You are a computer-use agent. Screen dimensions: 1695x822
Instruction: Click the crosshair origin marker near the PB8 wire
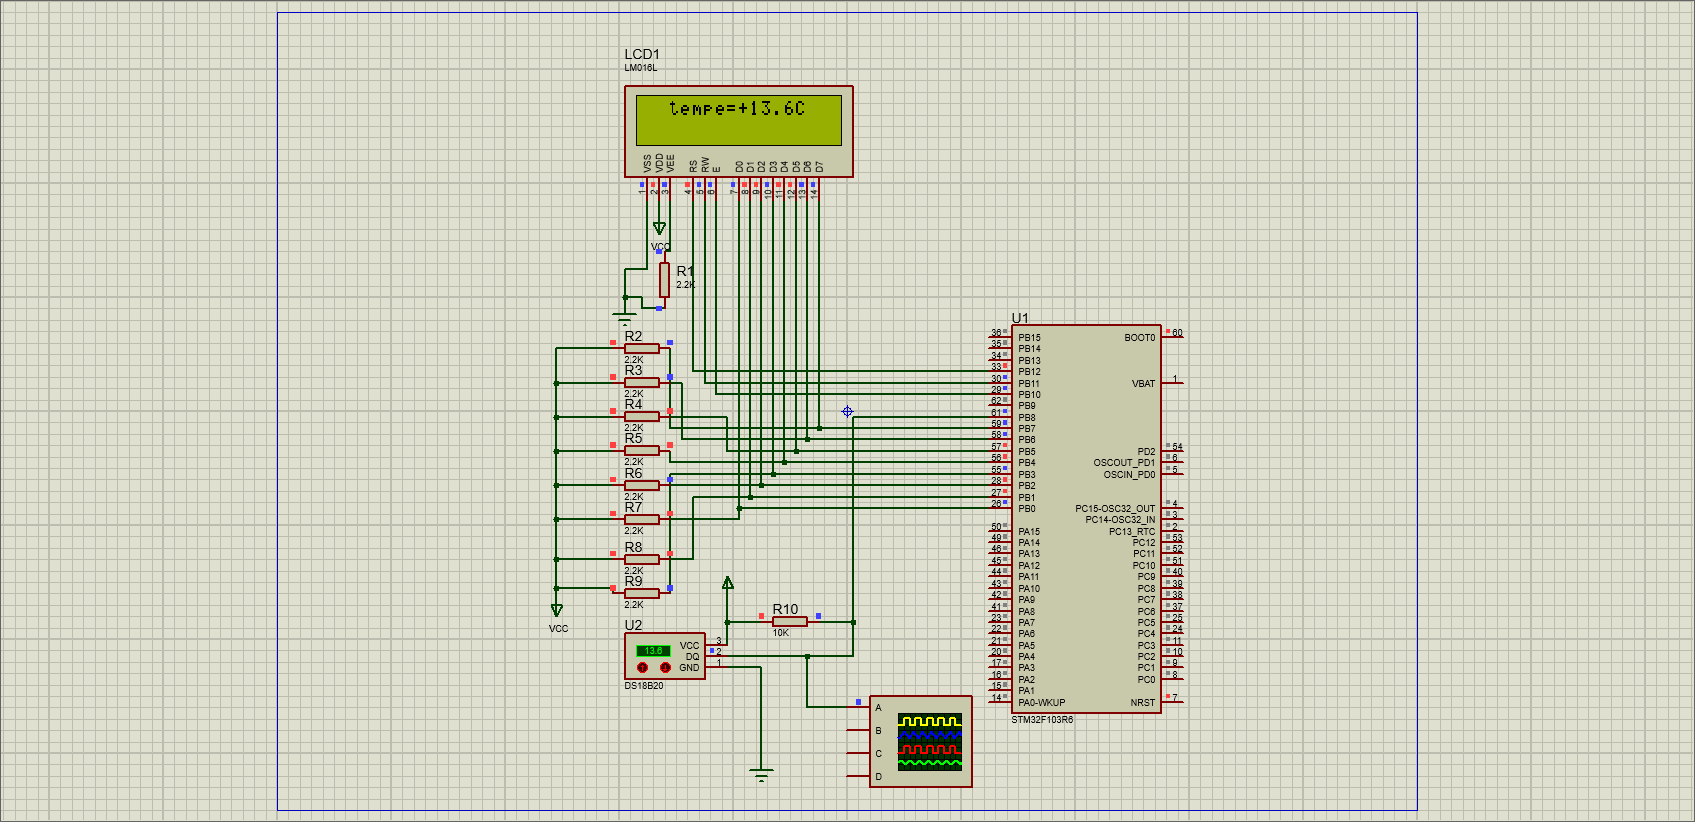pos(847,412)
